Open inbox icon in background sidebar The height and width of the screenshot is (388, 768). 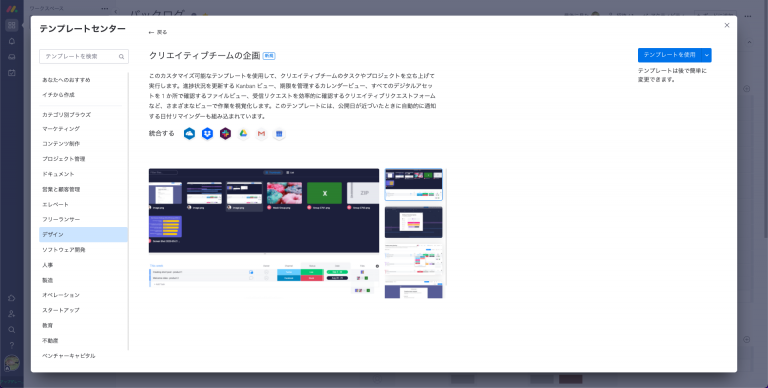(x=12, y=57)
